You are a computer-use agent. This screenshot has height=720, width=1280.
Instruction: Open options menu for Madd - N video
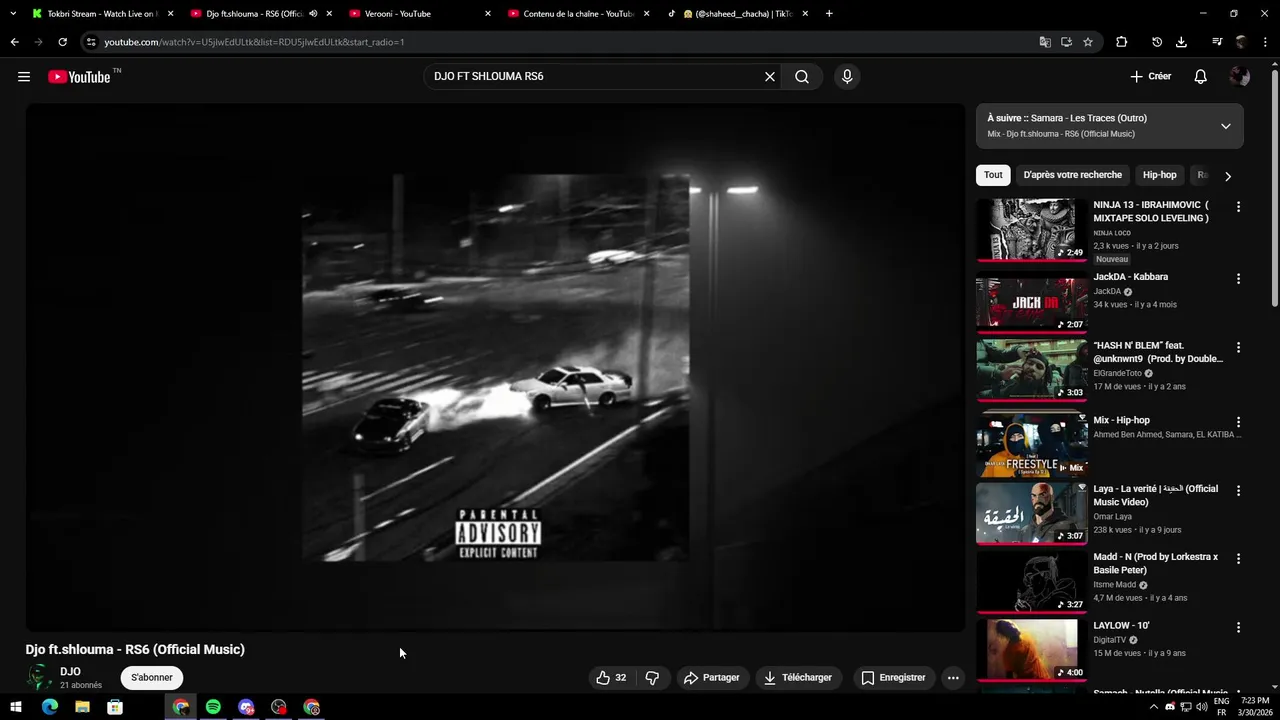point(1238,559)
